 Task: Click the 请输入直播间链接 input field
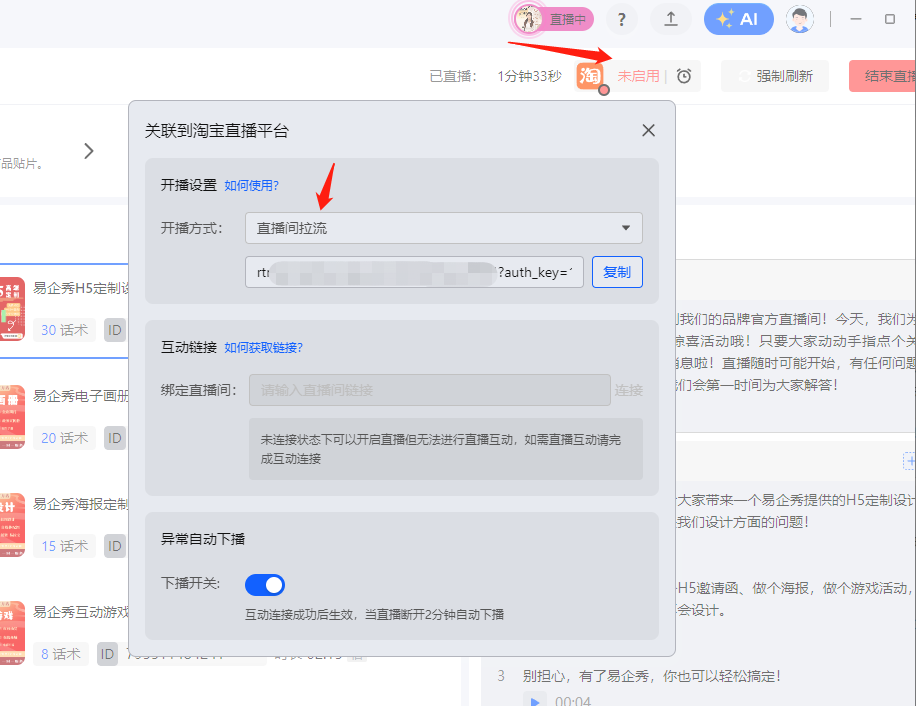pyautogui.click(x=429, y=390)
